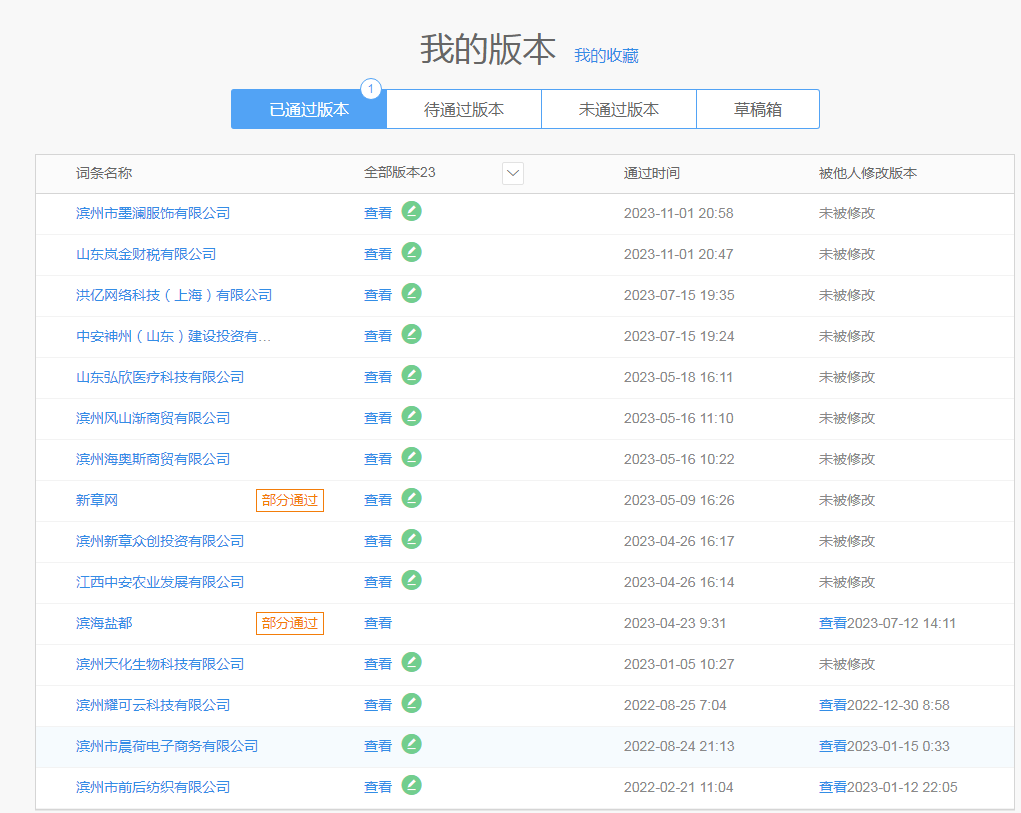
Task: Click 查看 for 滨州市墨澜服饰有限公司
Action: click(x=378, y=214)
